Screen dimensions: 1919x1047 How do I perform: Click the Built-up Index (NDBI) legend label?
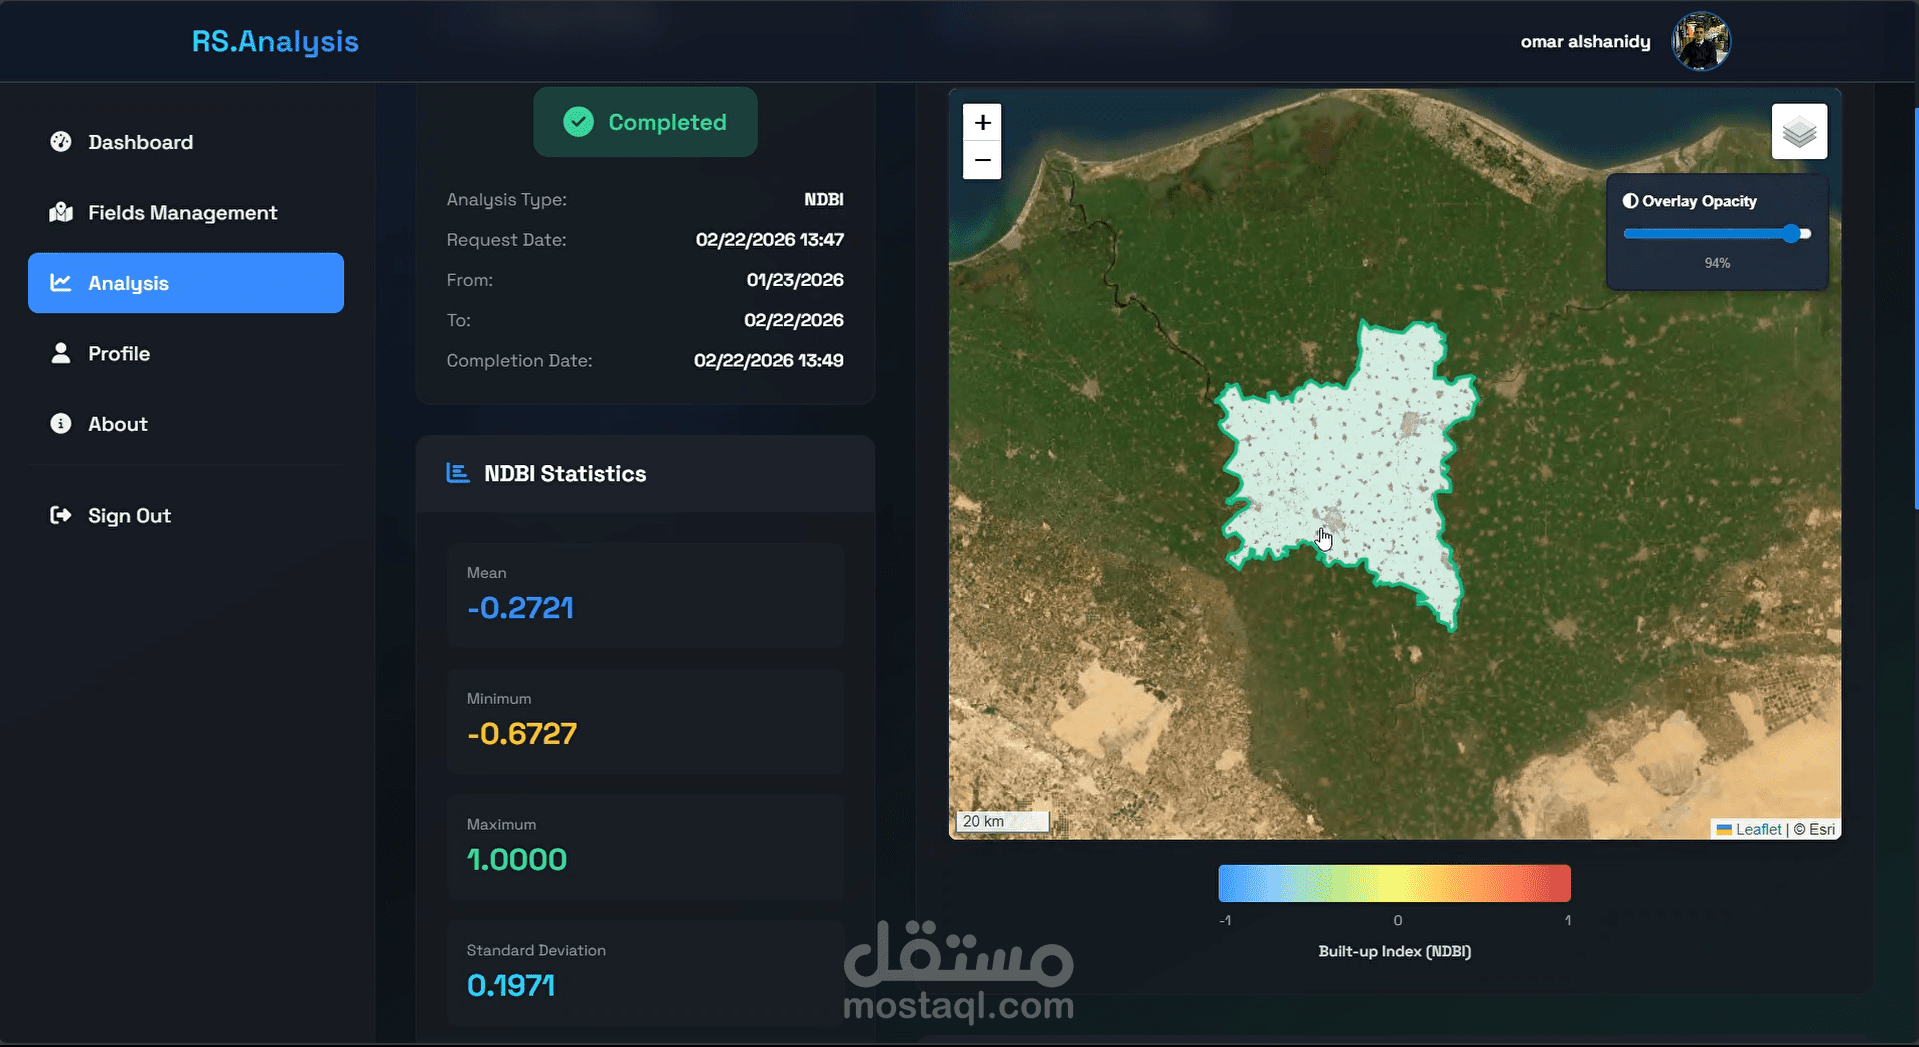click(x=1394, y=951)
